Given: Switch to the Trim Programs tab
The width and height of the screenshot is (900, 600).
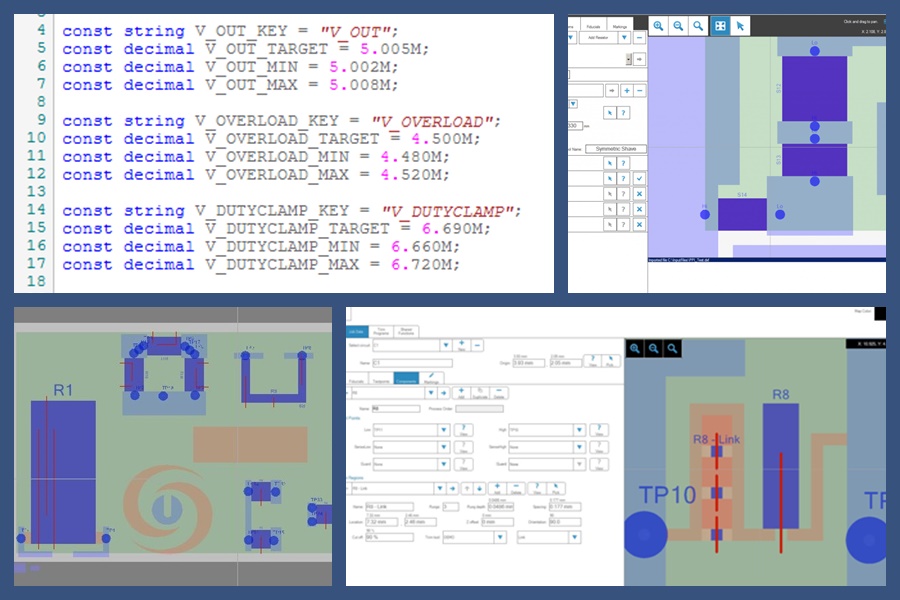Looking at the screenshot, I should (381, 331).
